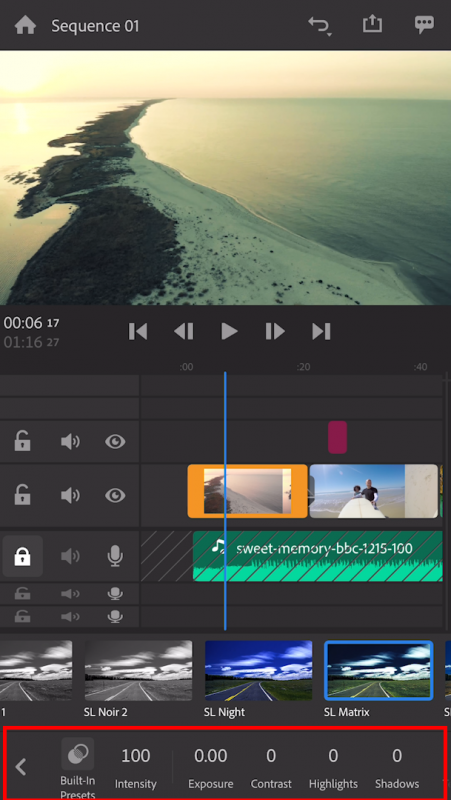Go to the Home screen icon
The image size is (451, 800).
[x=25, y=25]
